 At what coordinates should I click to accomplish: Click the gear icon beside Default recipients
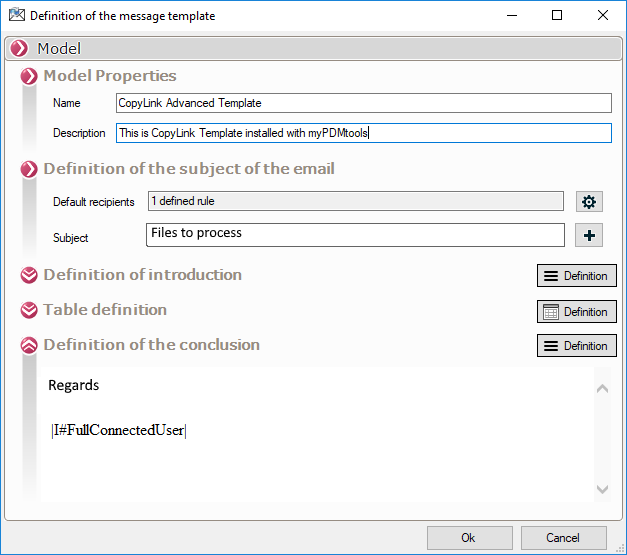(x=589, y=202)
